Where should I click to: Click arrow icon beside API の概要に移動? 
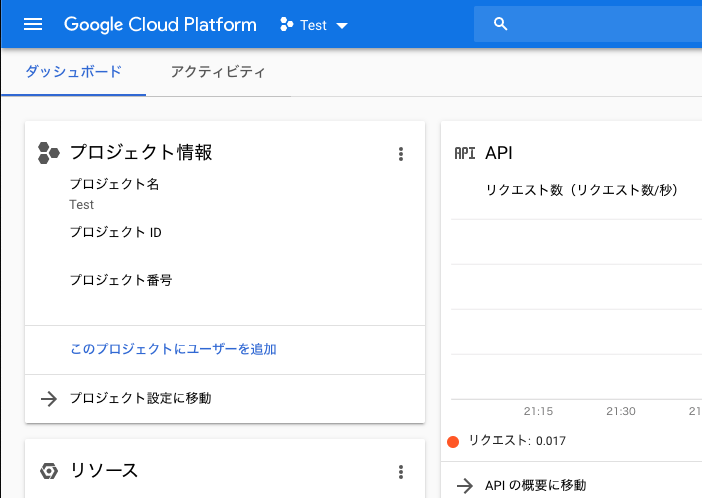[465, 485]
